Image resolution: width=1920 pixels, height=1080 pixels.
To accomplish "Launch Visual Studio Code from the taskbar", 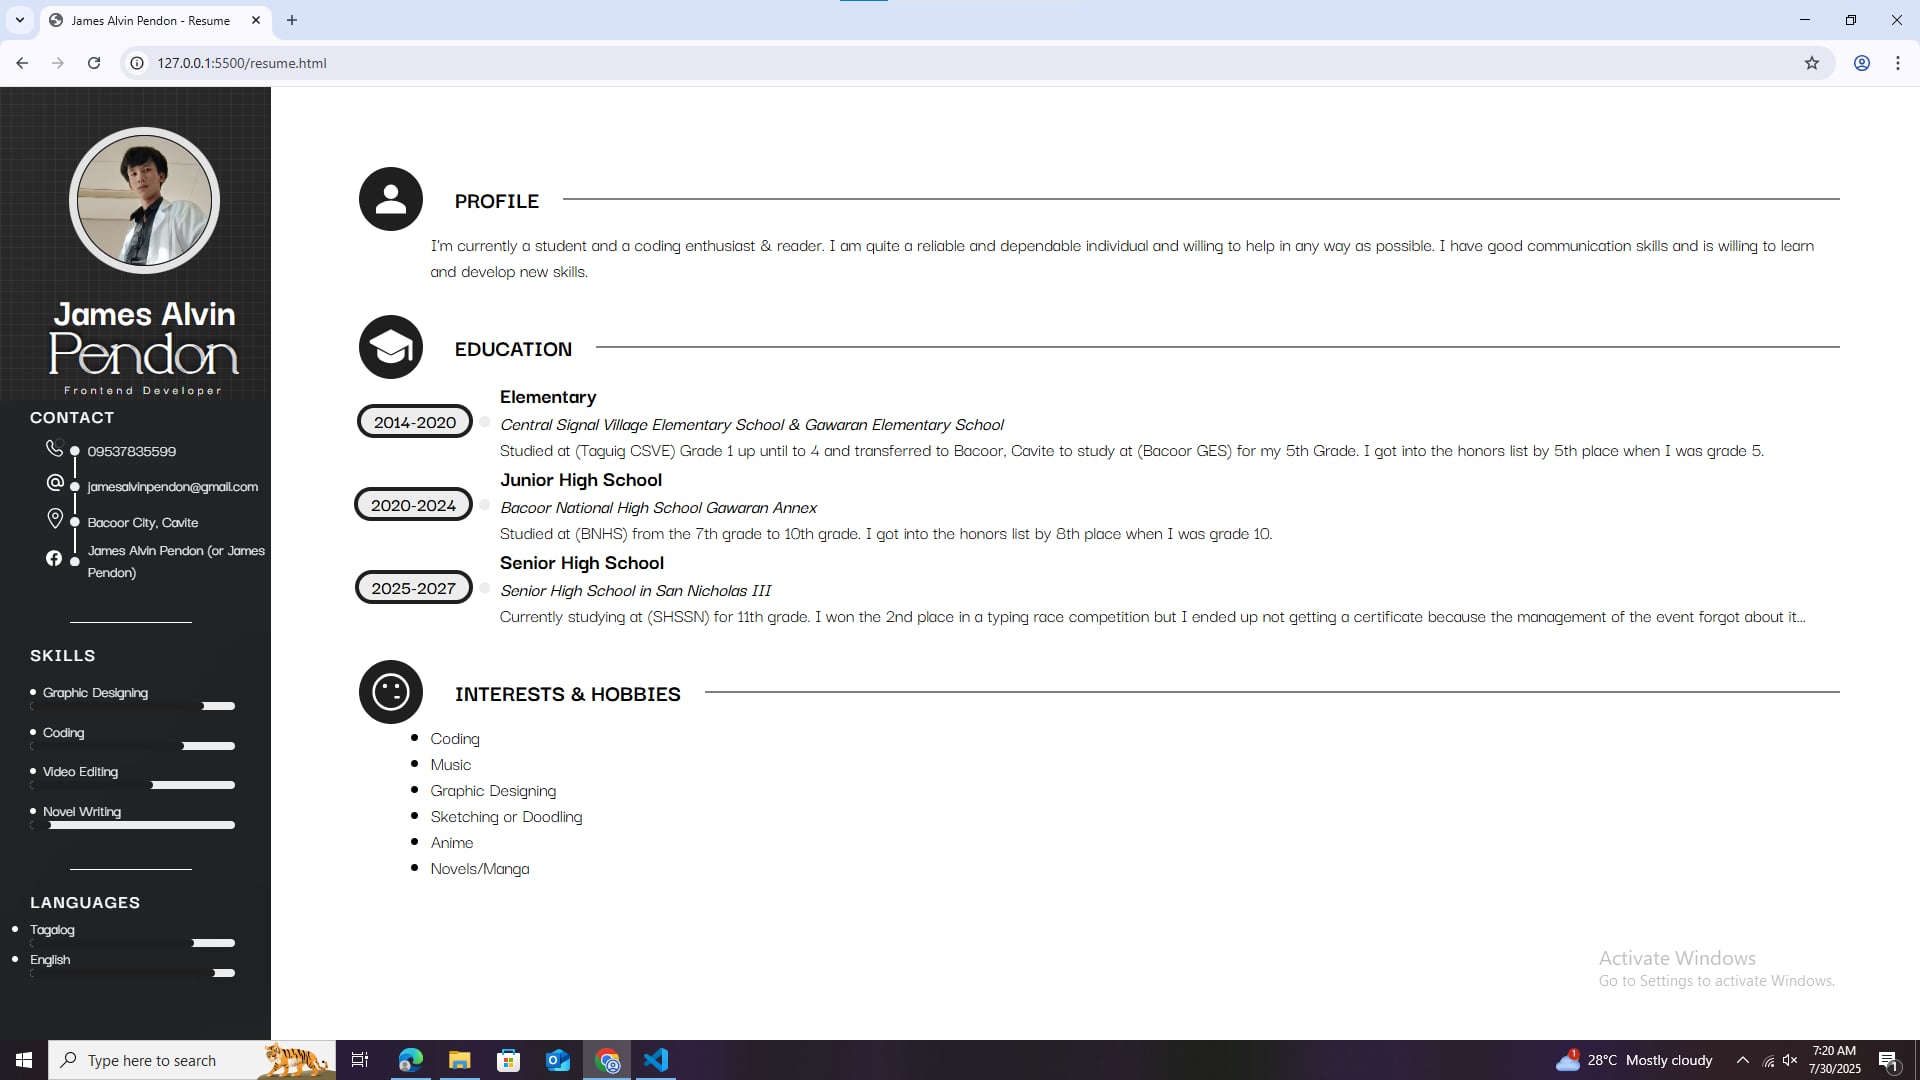I will (x=656, y=1059).
